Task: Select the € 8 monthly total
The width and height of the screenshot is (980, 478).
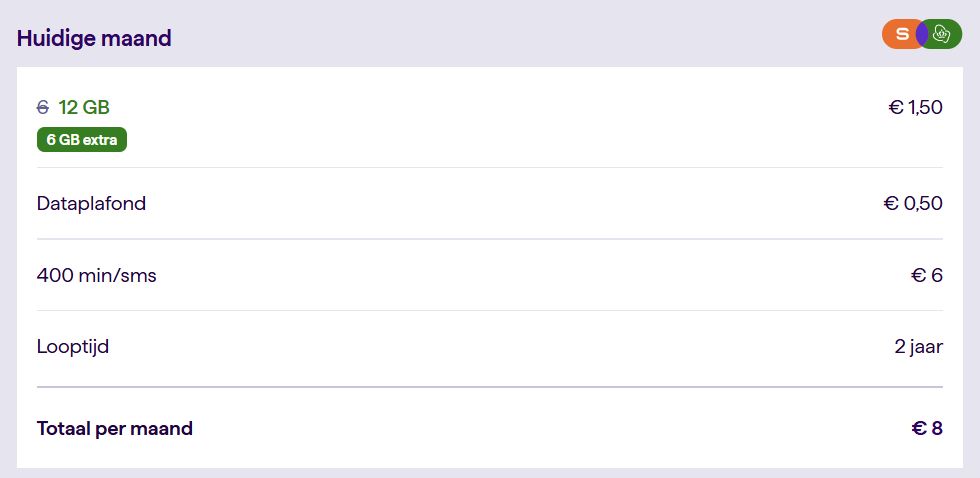Action: [x=927, y=429]
